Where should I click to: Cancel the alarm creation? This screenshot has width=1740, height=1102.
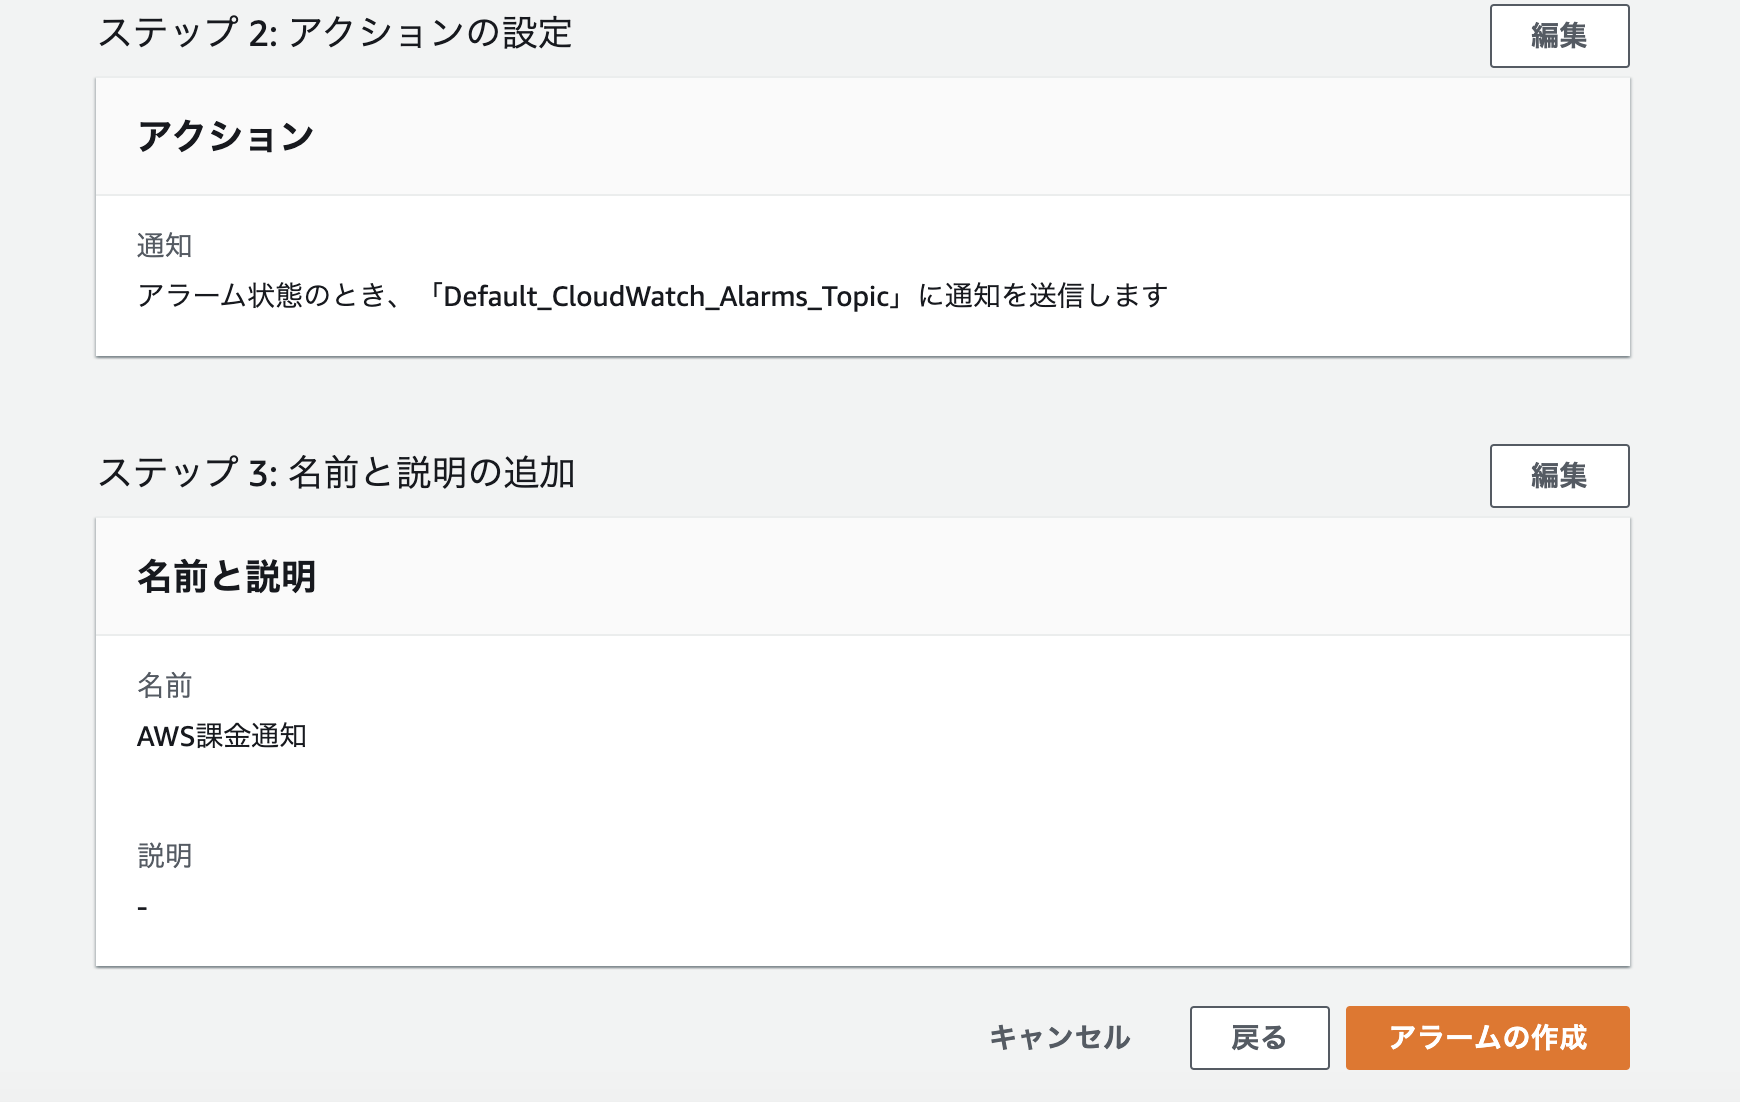[1060, 1038]
